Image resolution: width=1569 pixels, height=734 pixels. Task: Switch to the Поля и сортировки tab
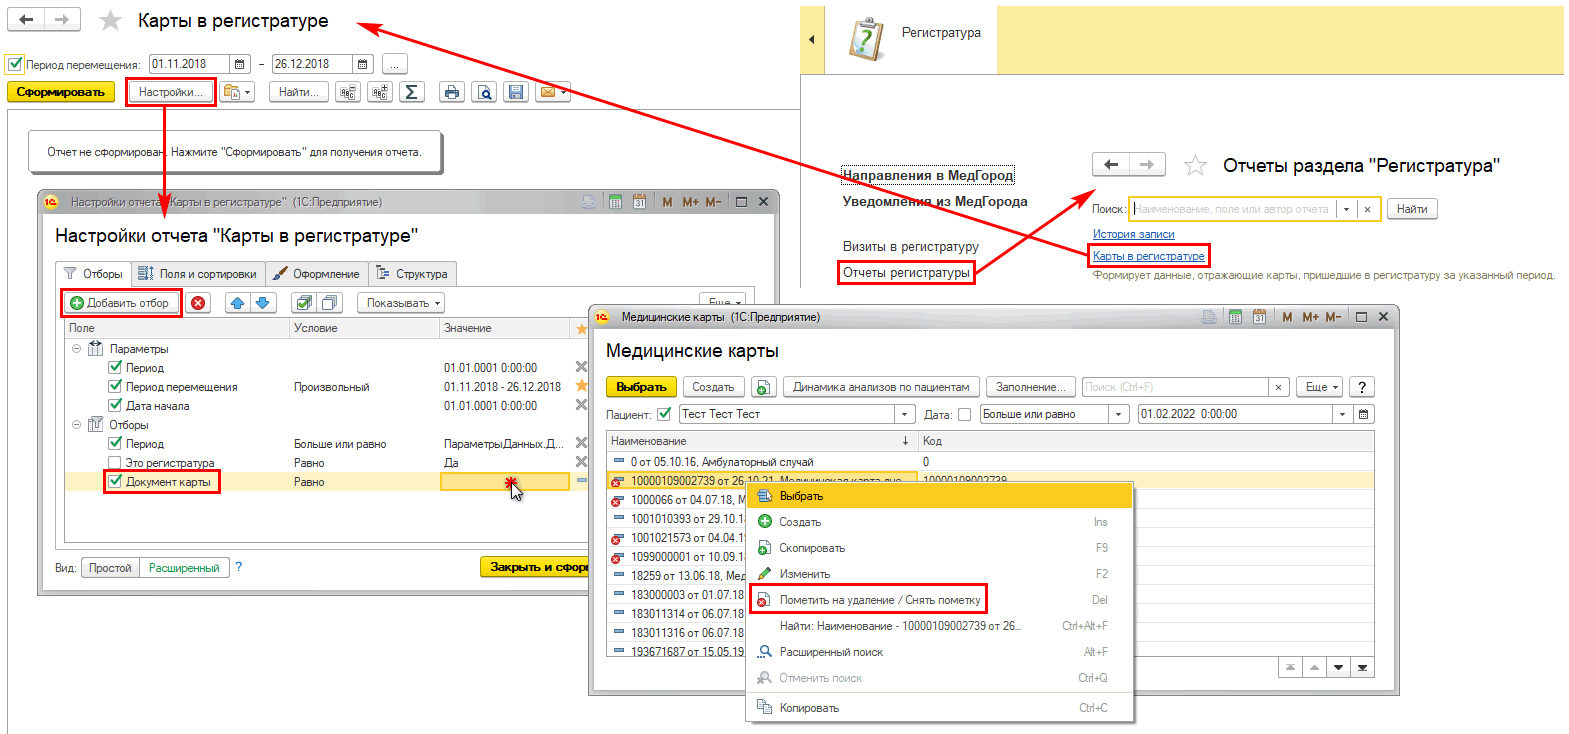click(198, 274)
